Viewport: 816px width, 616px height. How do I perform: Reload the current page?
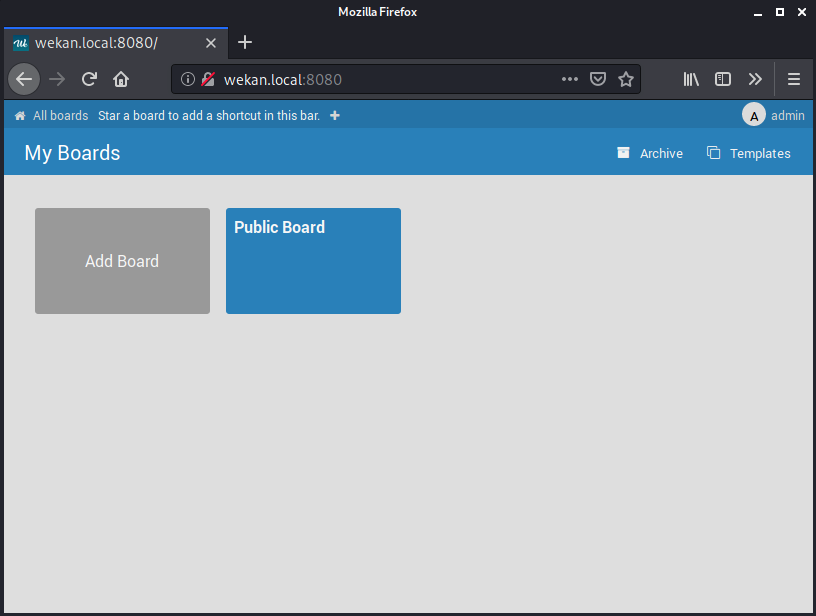(x=88, y=79)
